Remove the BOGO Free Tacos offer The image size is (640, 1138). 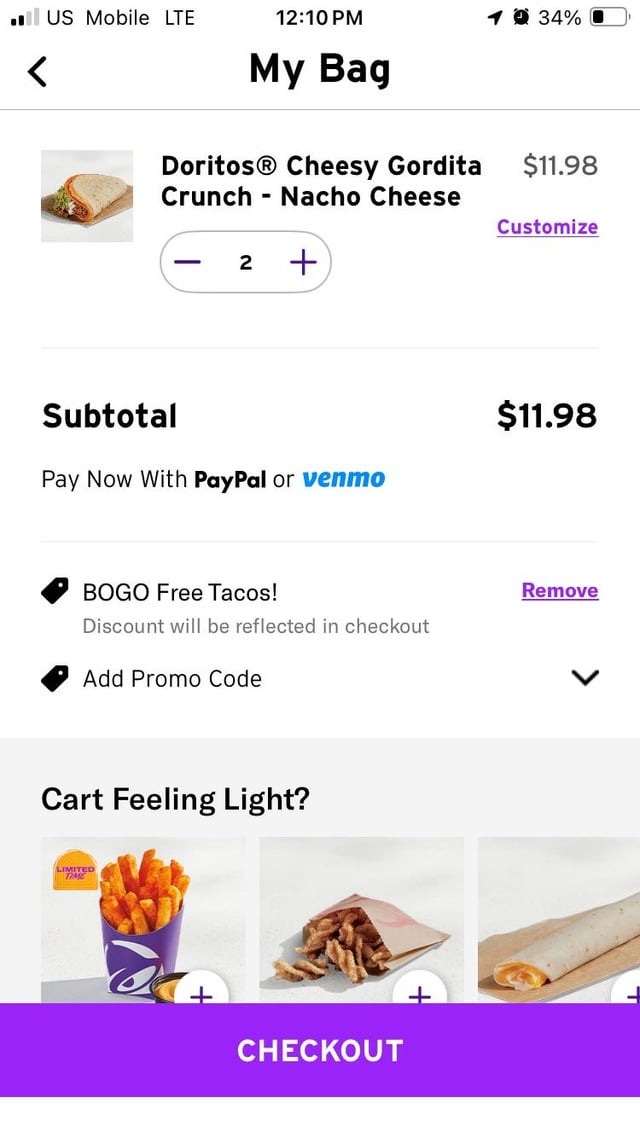tap(559, 591)
